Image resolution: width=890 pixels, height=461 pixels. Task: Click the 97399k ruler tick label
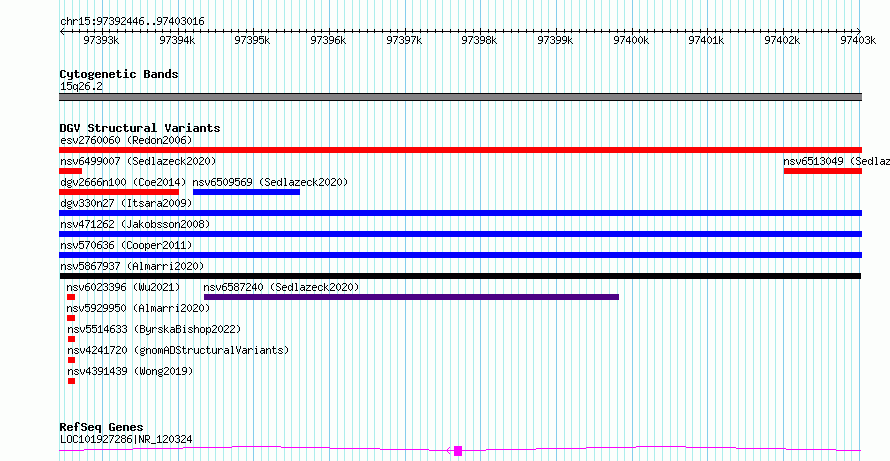point(555,40)
